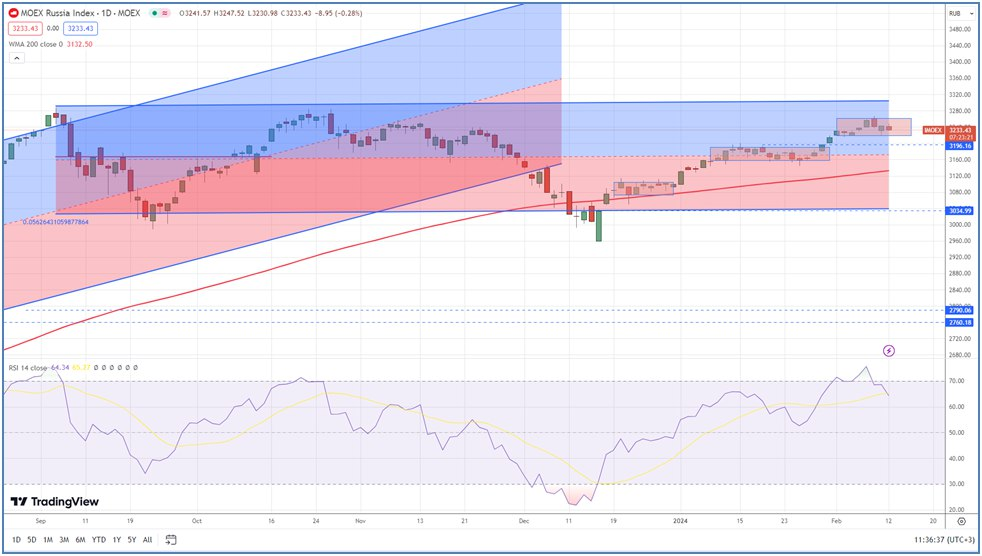Click the lightning bolt icon on the chart
Image resolution: width=982 pixels, height=556 pixels.
coord(889,351)
